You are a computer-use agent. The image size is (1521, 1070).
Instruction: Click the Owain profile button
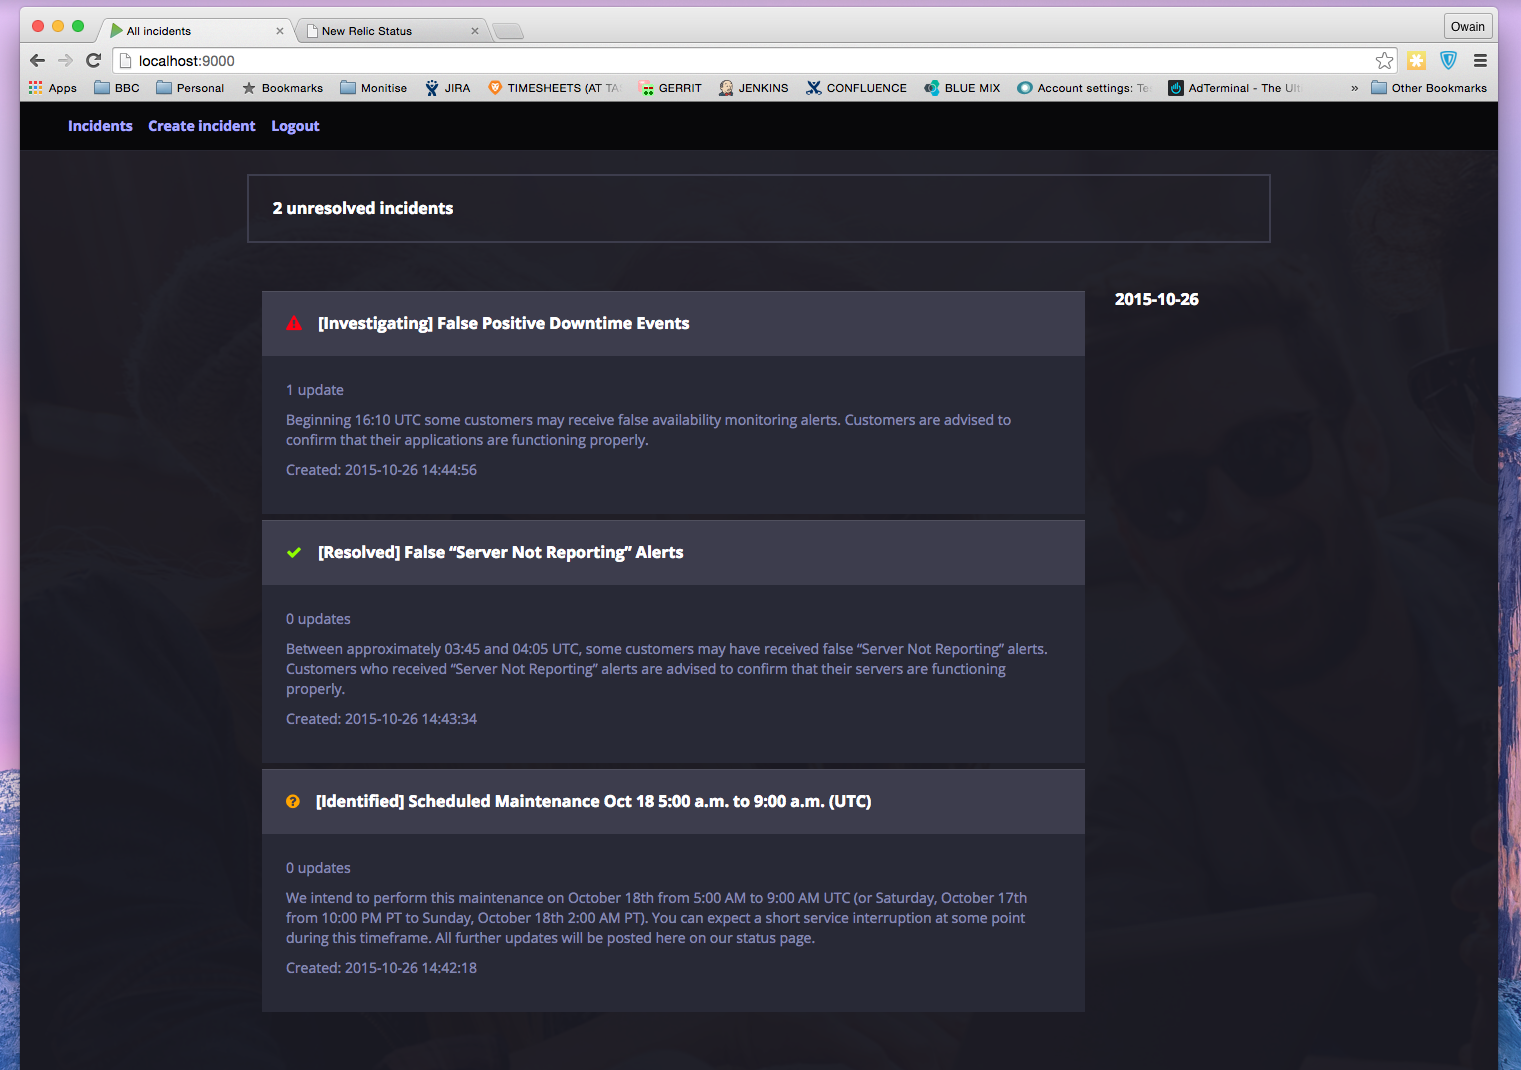coord(1468,27)
